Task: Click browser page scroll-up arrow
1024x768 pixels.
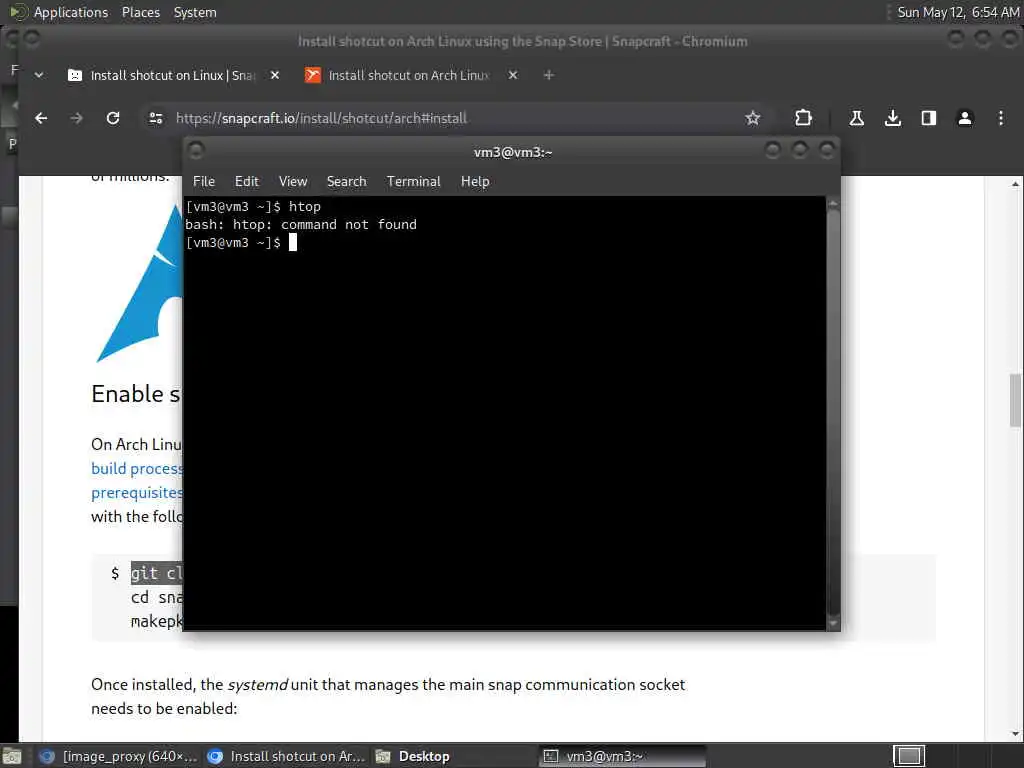Action: [1015, 184]
